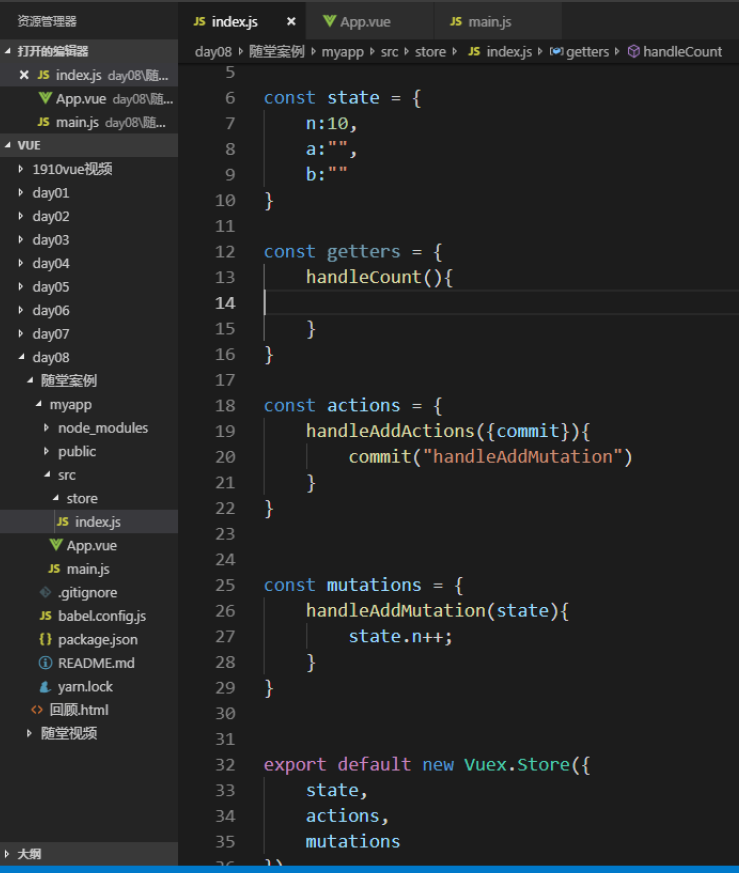Close index.js in open editors list

pos(23,75)
